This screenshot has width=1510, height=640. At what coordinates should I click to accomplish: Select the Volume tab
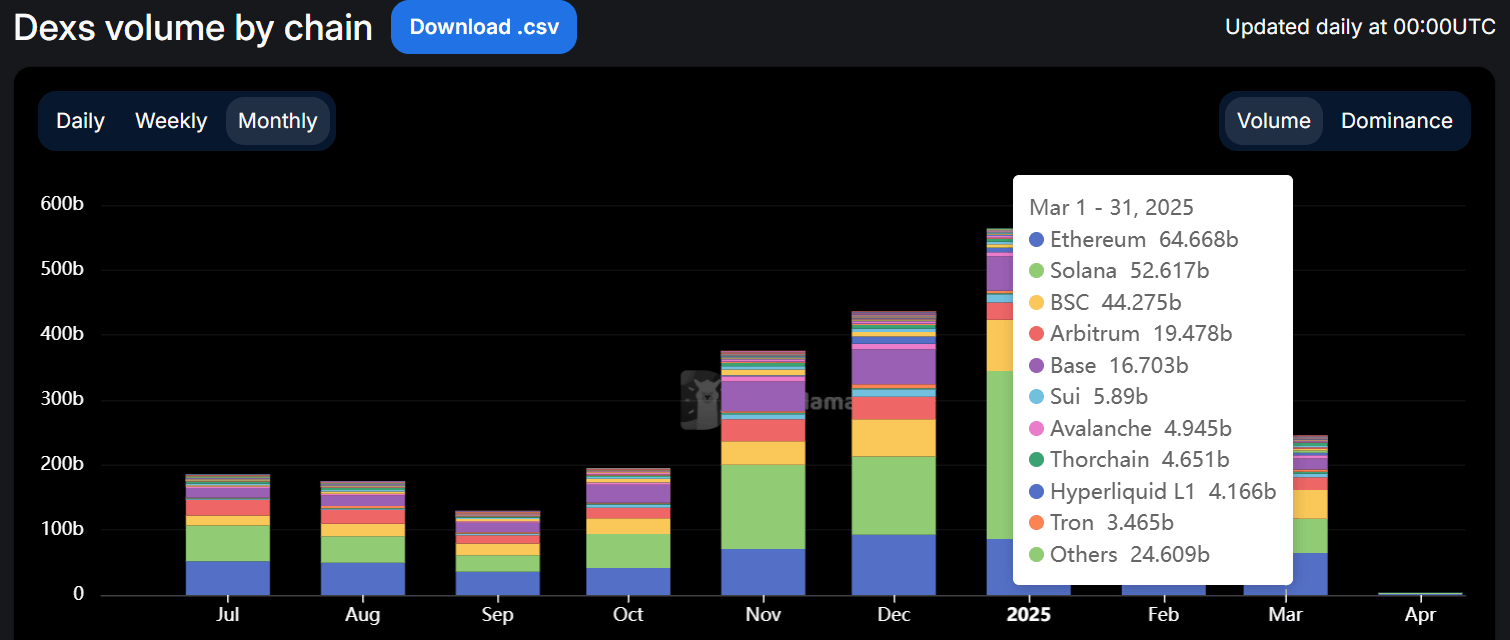click(x=1274, y=120)
